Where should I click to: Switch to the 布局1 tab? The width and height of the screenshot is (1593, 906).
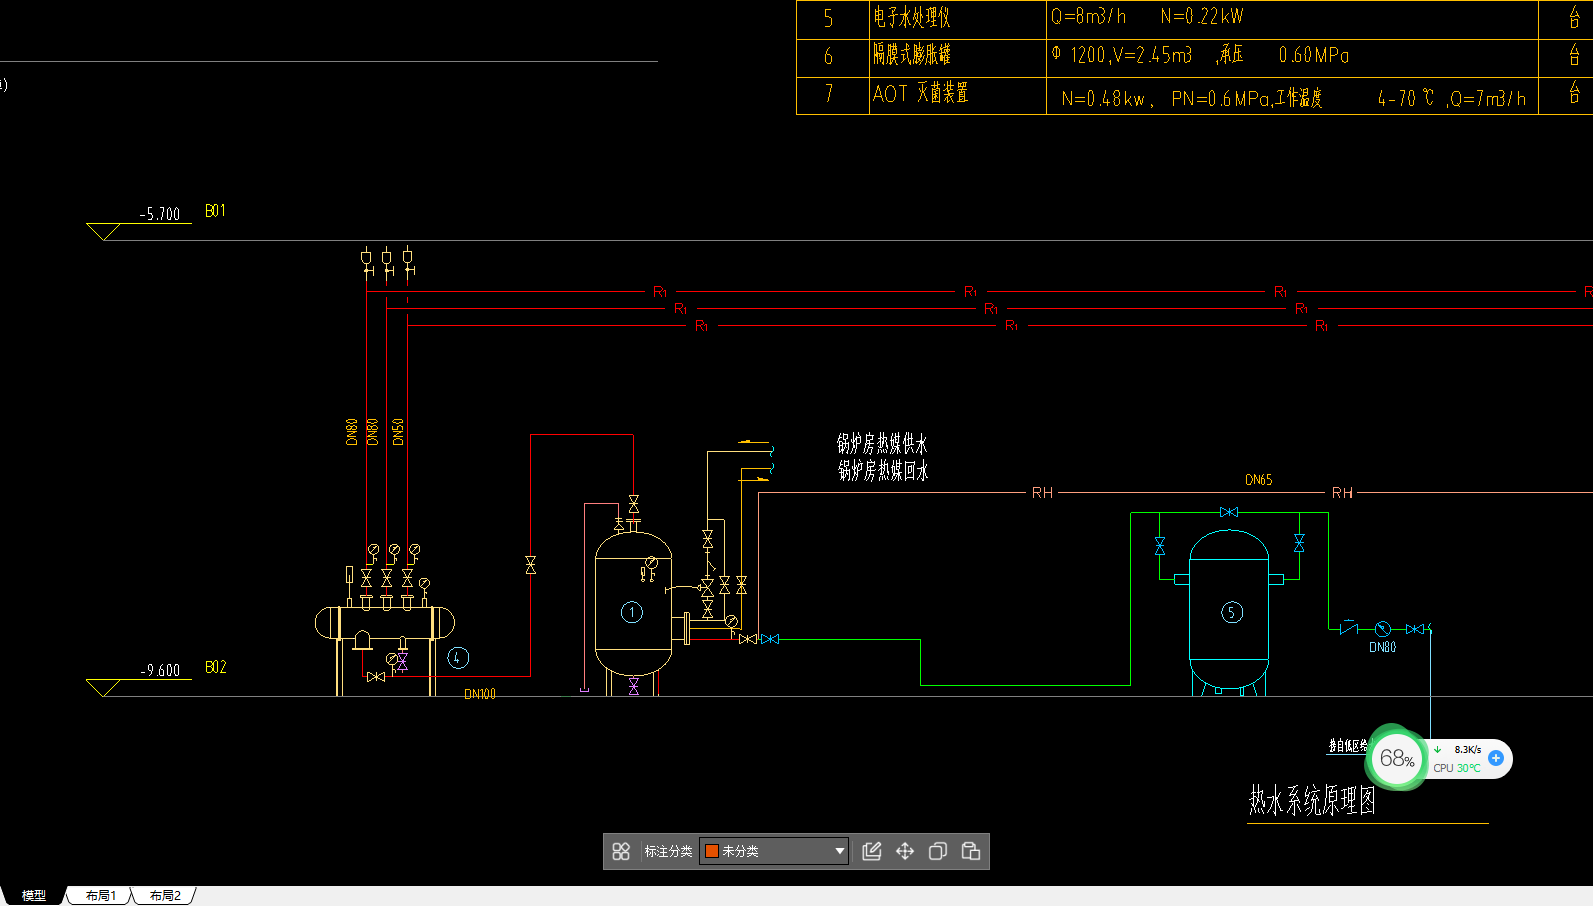coord(101,895)
